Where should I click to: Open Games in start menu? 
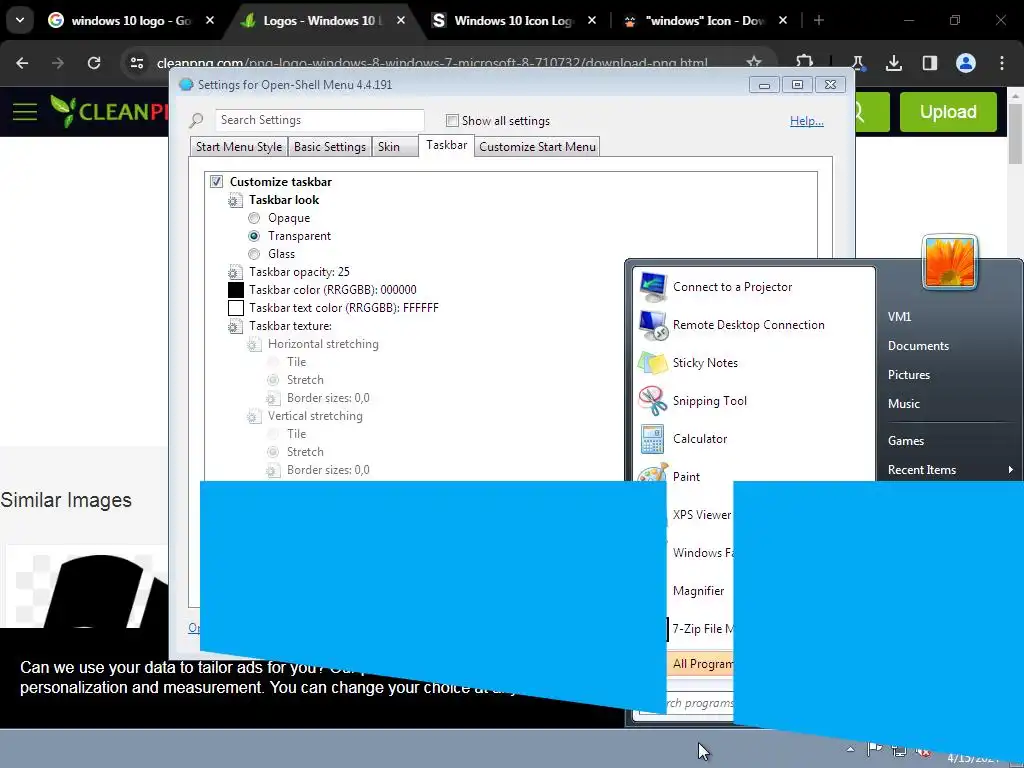[x=906, y=441]
